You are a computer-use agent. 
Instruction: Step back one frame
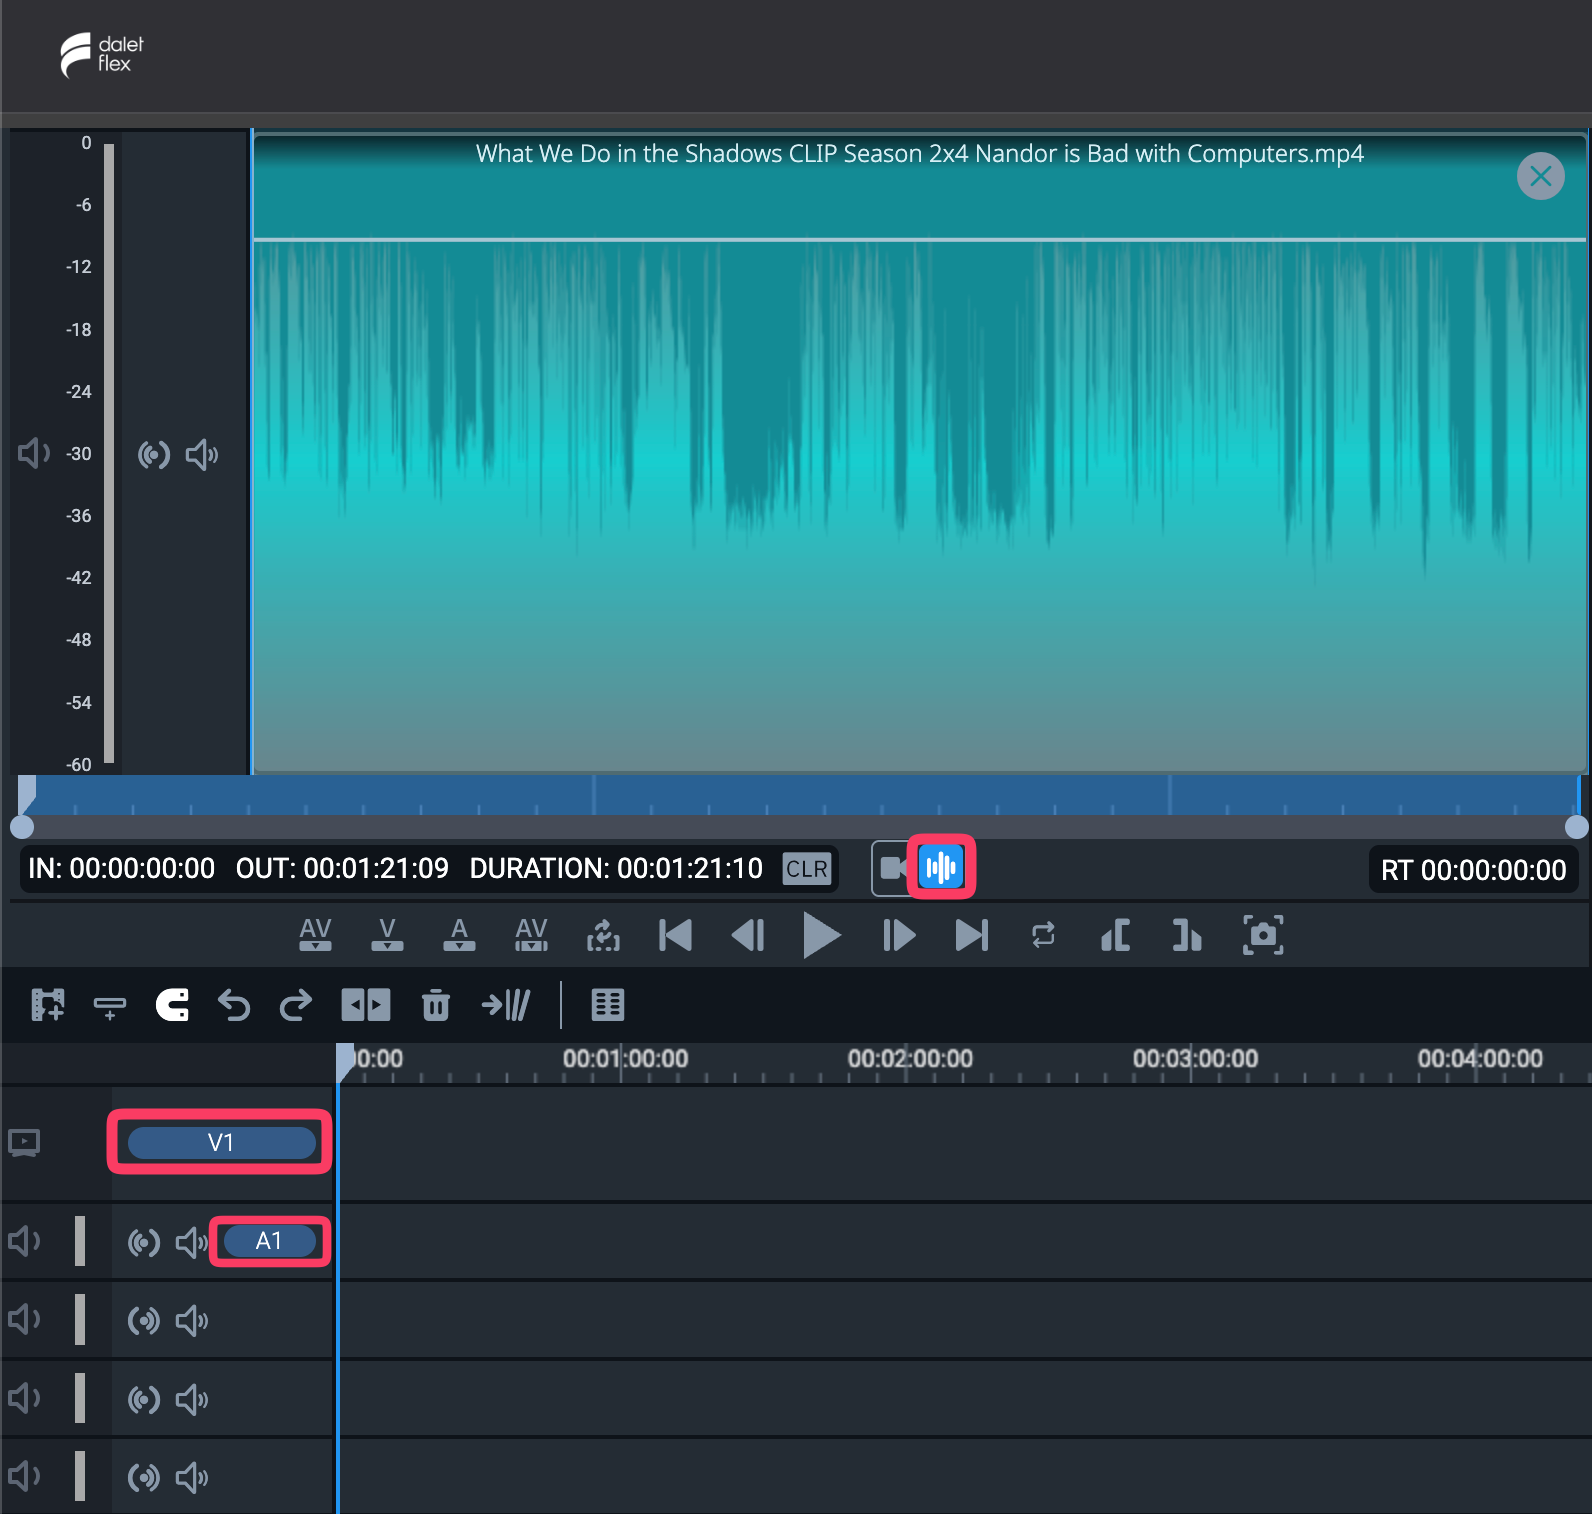[748, 935]
